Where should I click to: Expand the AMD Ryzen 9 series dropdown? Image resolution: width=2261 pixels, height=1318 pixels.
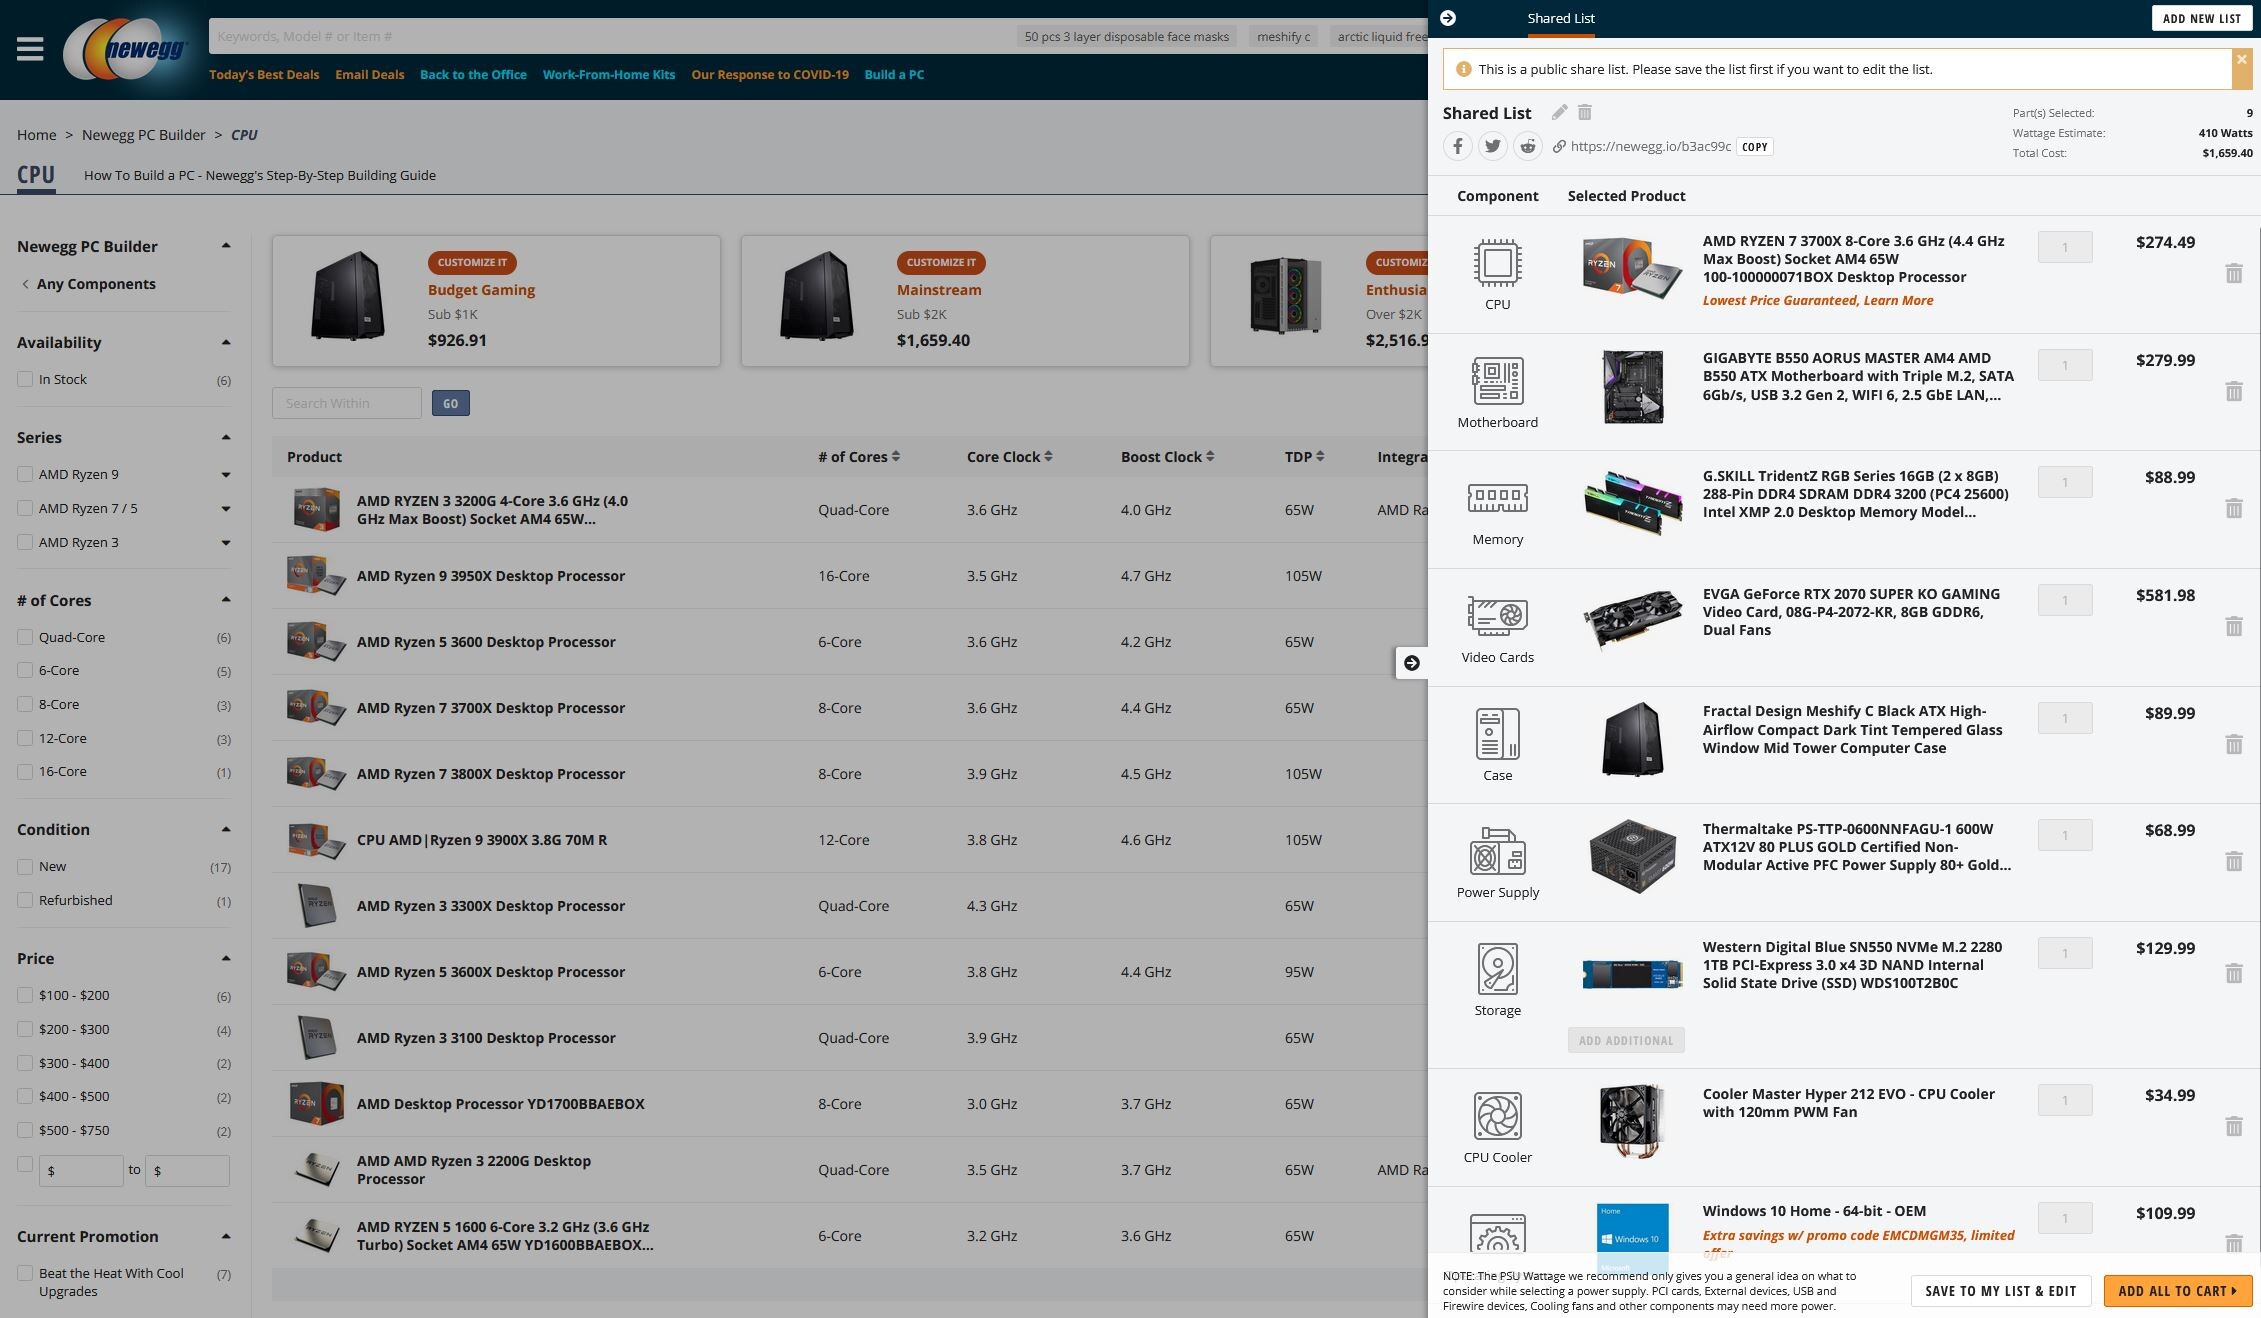[x=226, y=475]
